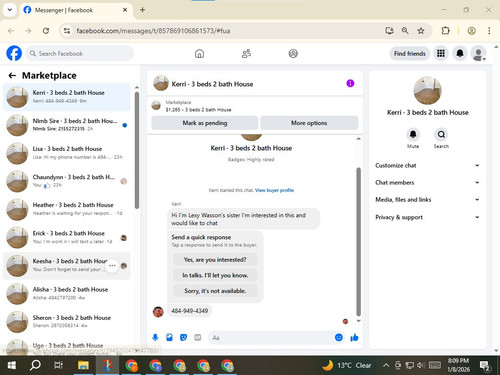The height and width of the screenshot is (375, 500).
Task: Open the Marketplace listing thumbnail in chat header
Action: tap(156, 105)
